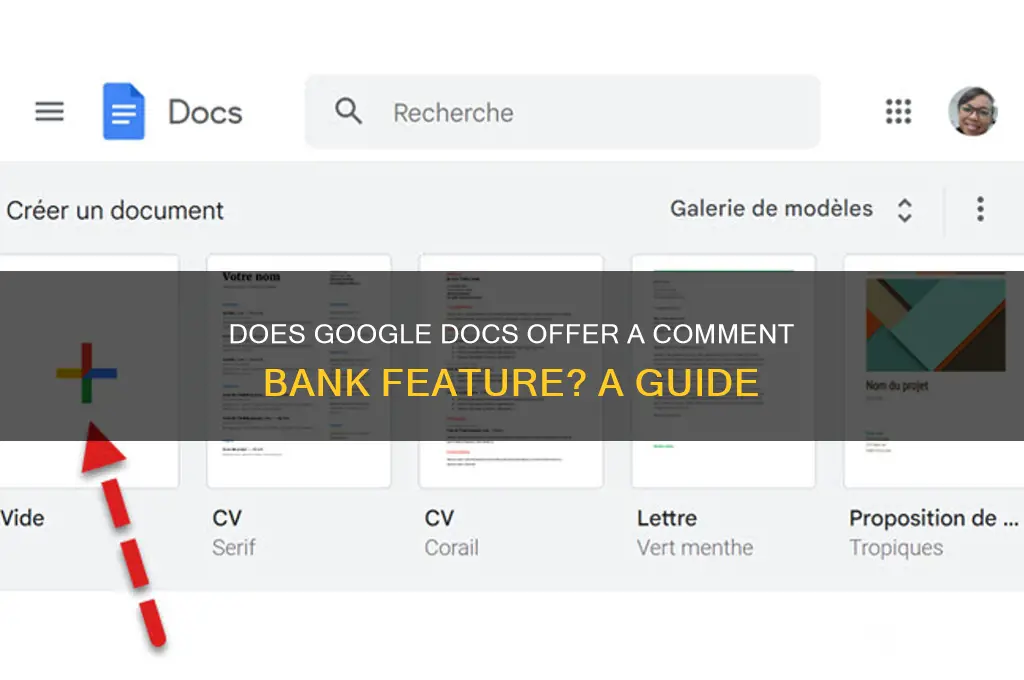Click the Docs title text

click(205, 112)
